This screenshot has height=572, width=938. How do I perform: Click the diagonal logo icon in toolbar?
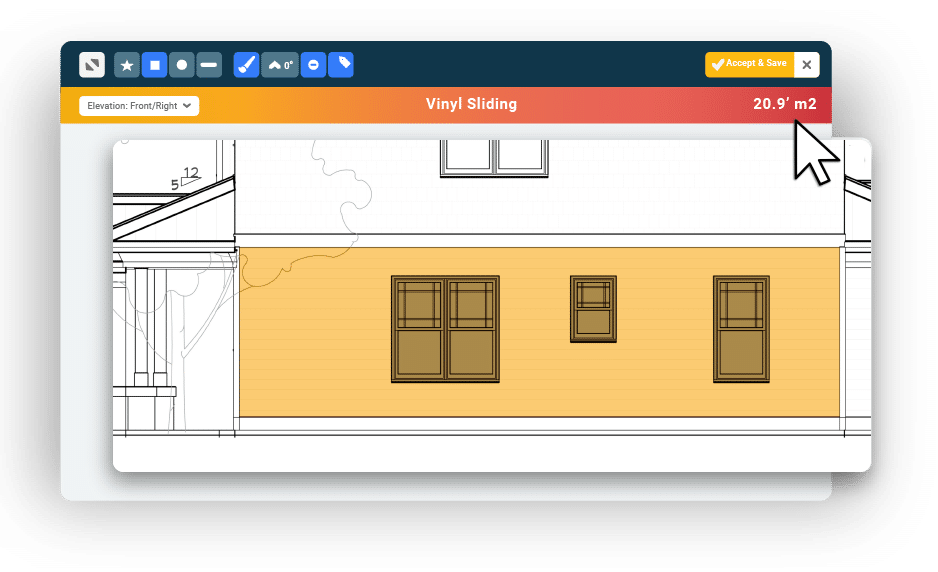[92, 65]
